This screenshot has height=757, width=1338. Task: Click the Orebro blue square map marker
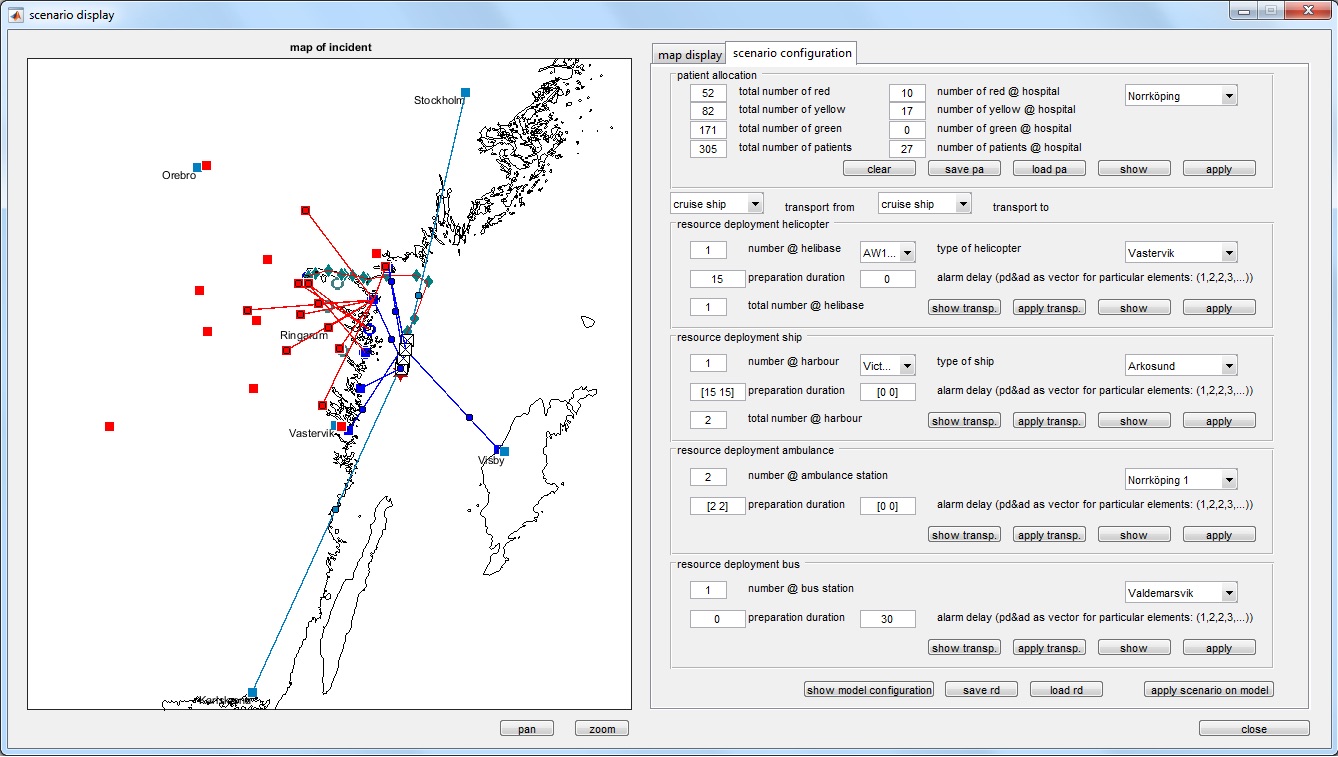tap(197, 167)
